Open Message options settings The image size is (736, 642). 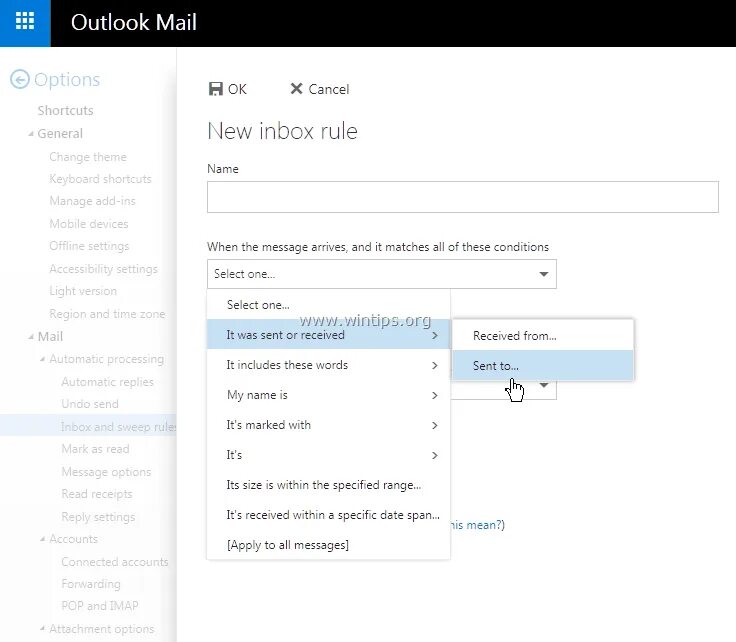[x=106, y=472]
